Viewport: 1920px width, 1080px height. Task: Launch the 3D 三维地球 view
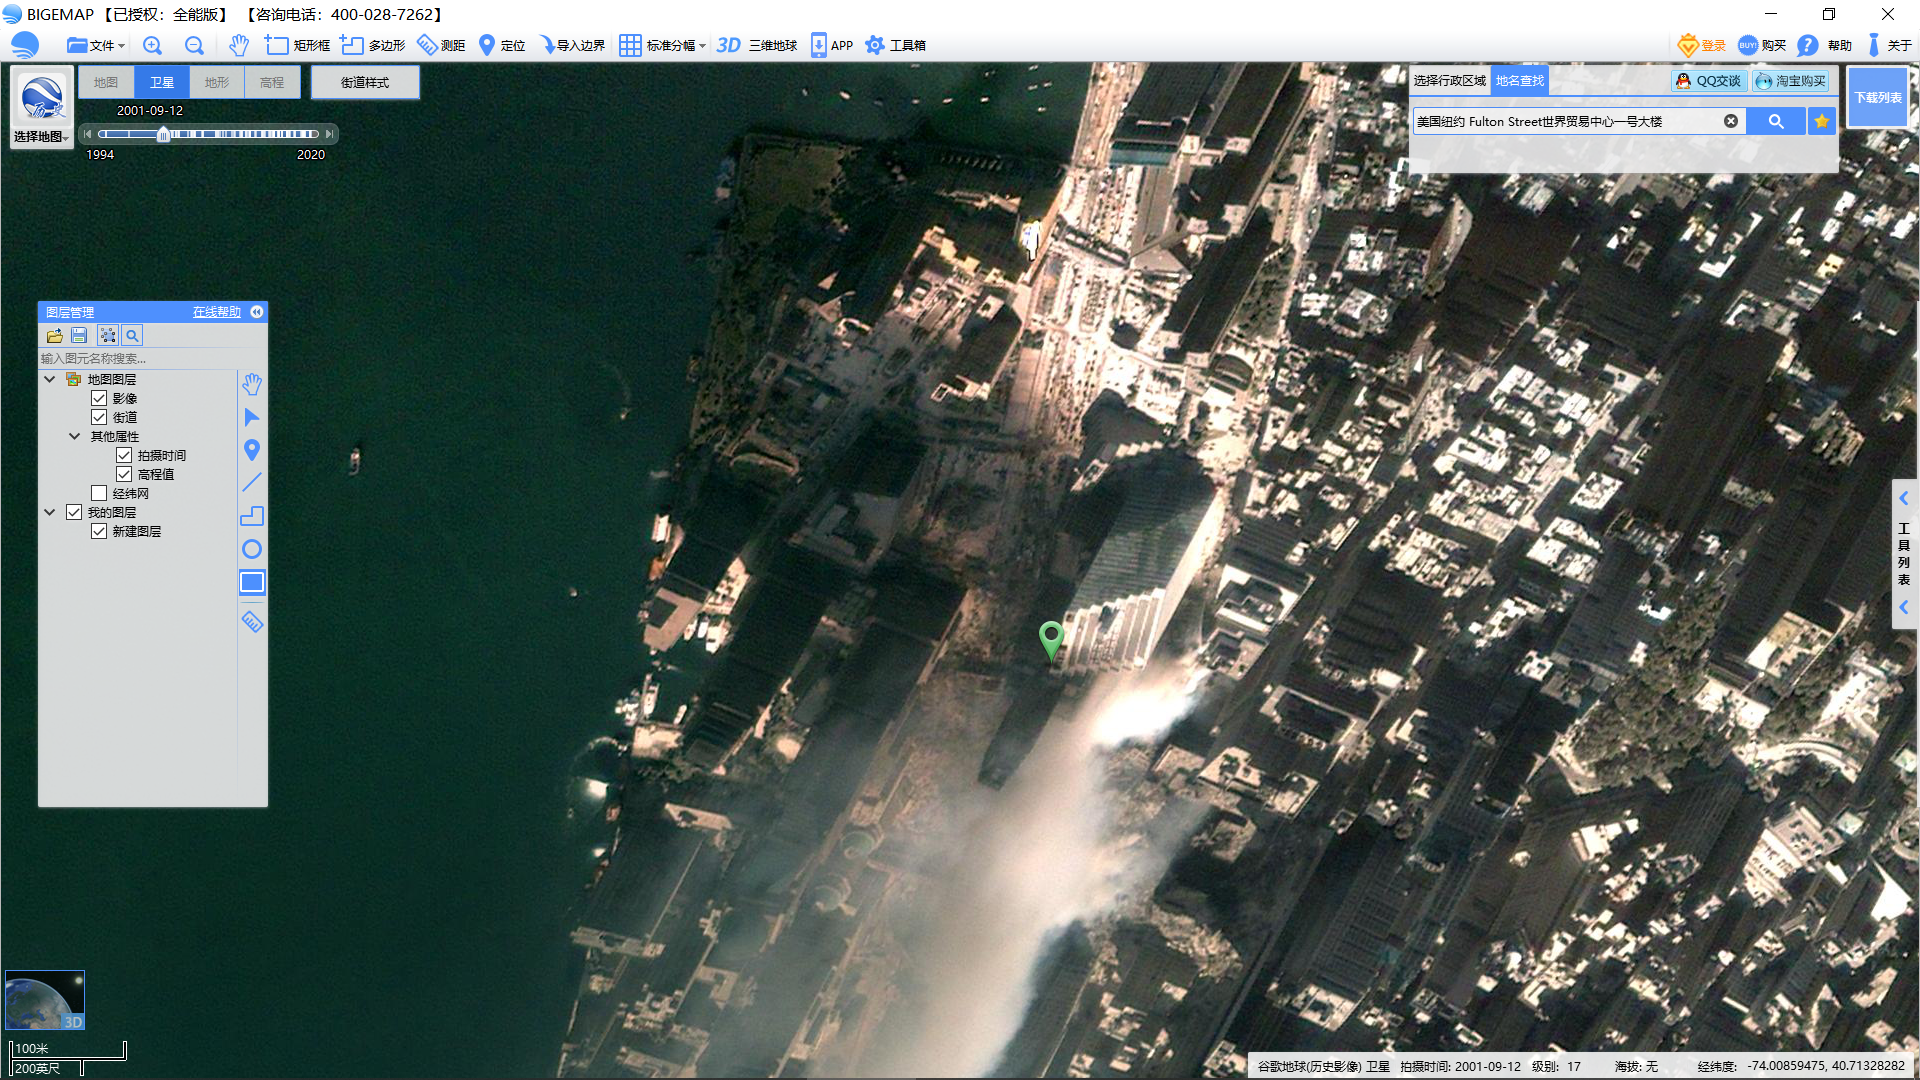point(757,45)
